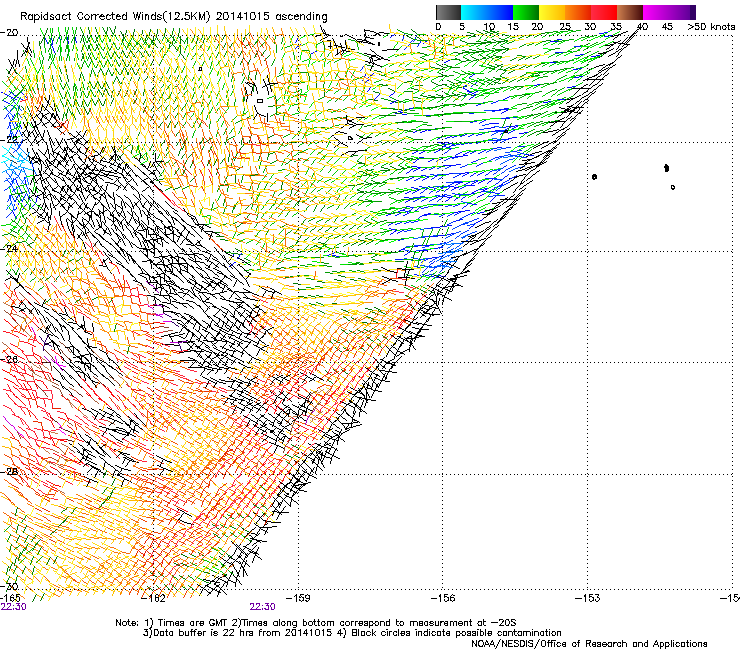The height and width of the screenshot is (650, 740).
Task: Click the -156 longitude axis label
Action: pos(443,598)
